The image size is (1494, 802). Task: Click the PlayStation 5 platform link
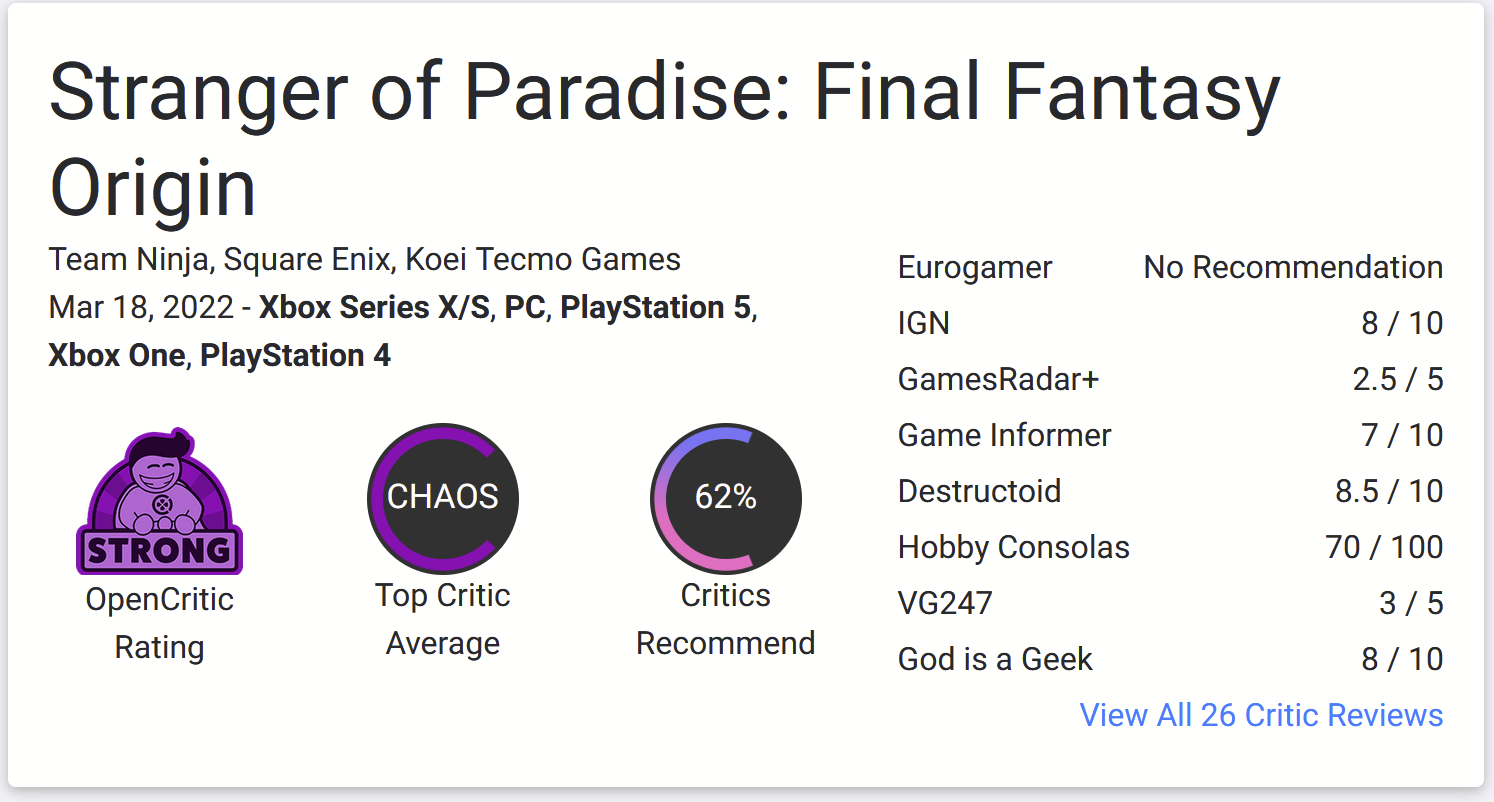tap(655, 308)
